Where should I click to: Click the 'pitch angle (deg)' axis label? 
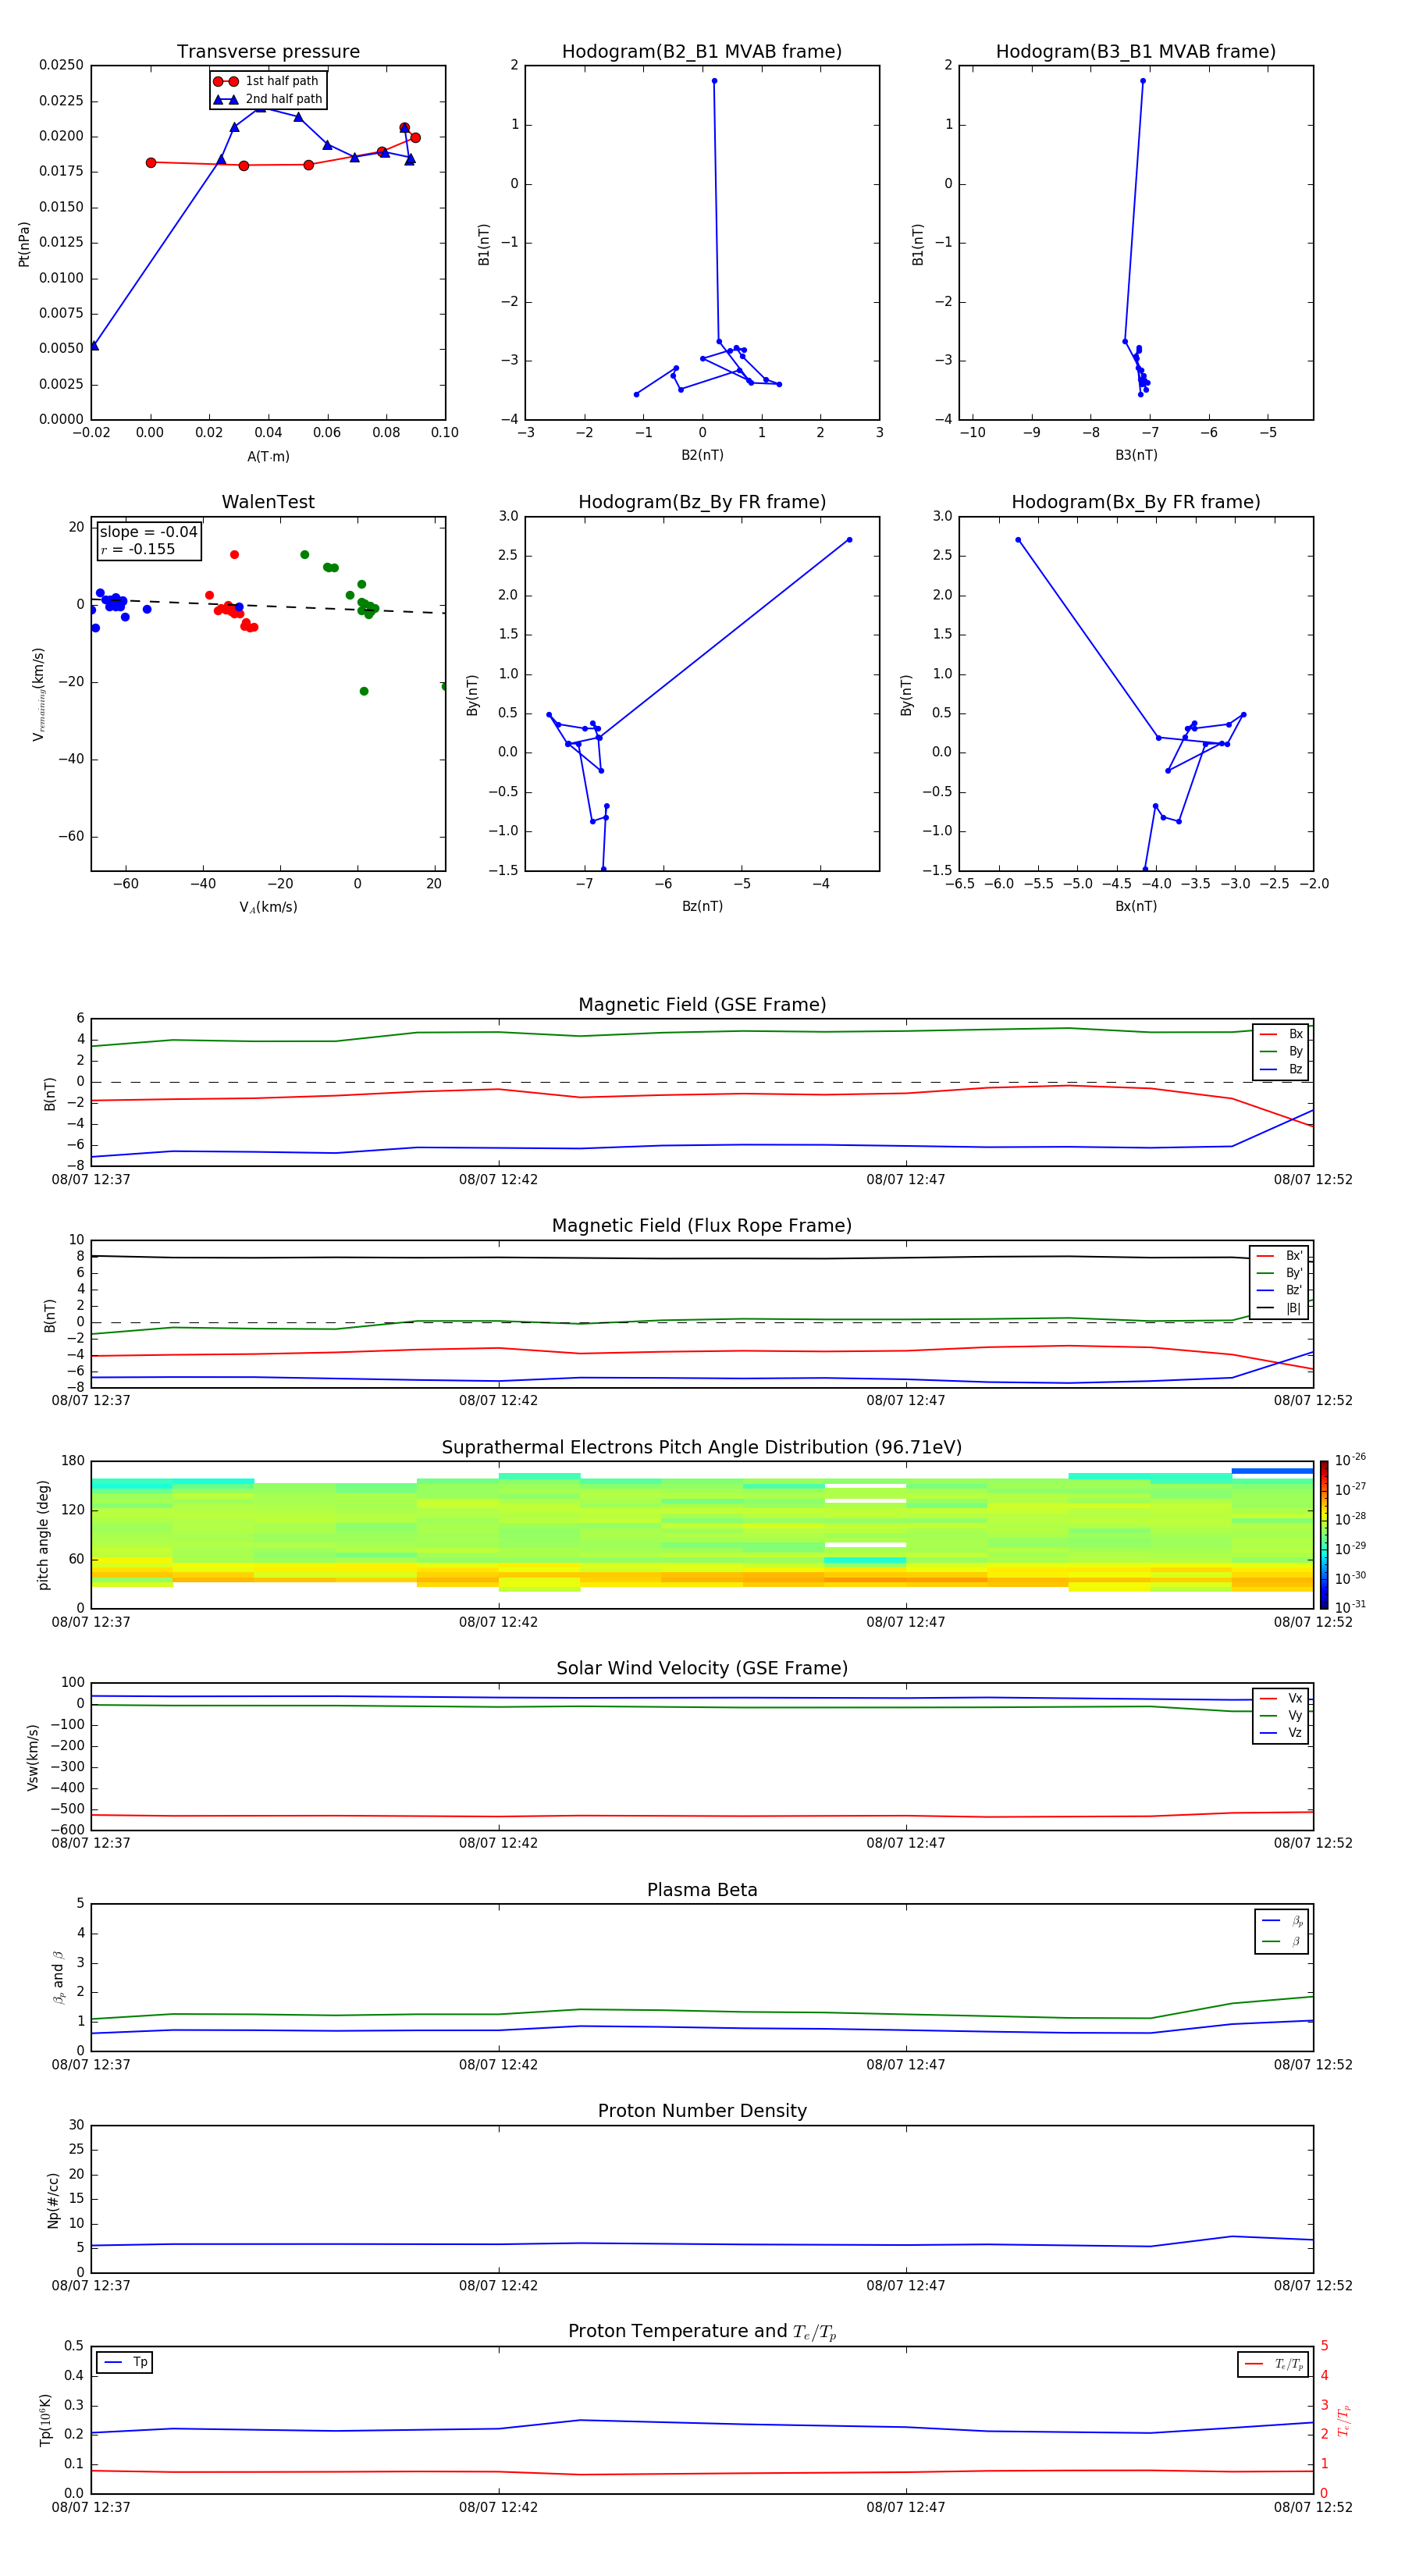pyautogui.click(x=43, y=1535)
